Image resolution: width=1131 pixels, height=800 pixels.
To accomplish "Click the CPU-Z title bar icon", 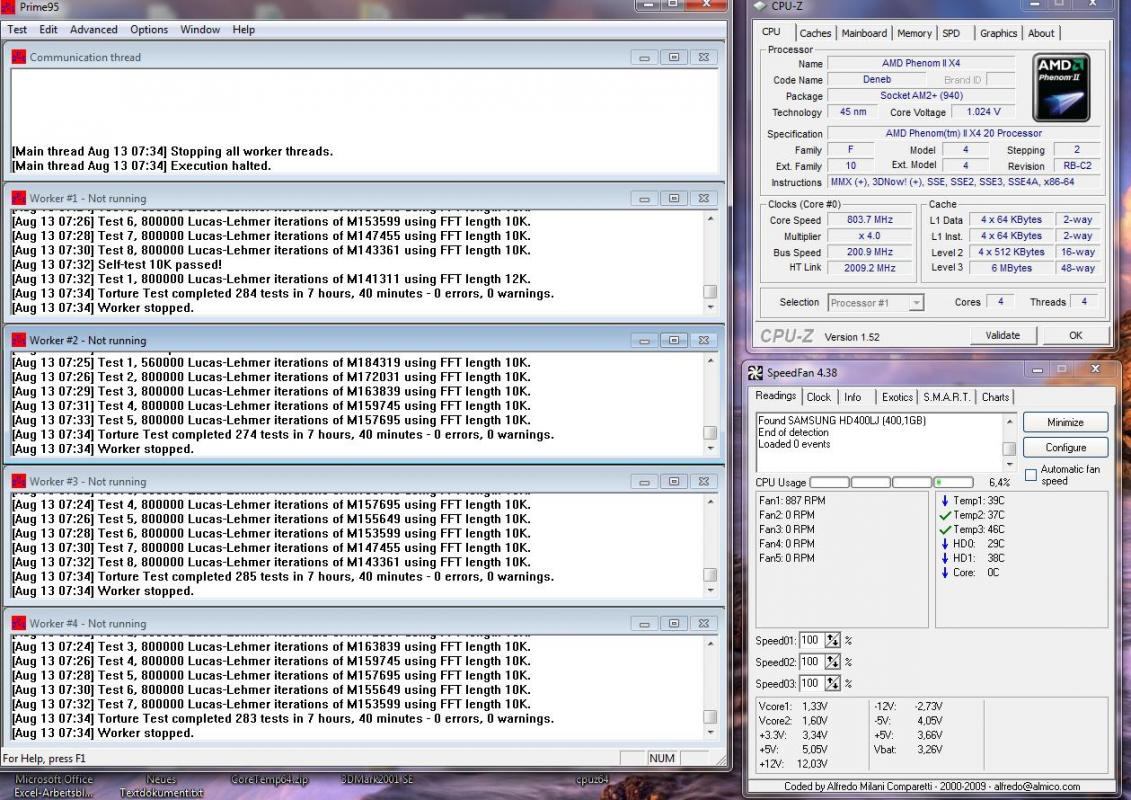I will coord(759,6).
